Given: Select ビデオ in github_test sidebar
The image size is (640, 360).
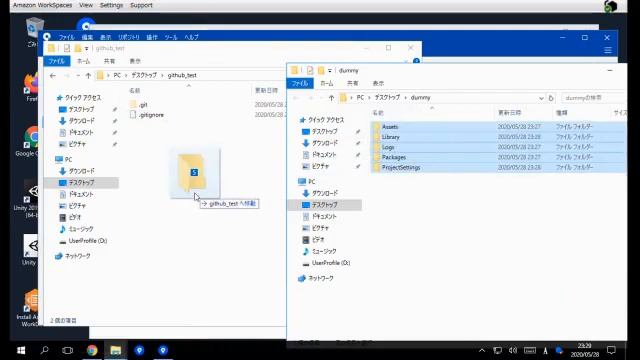Looking at the screenshot, I should pos(75,218).
